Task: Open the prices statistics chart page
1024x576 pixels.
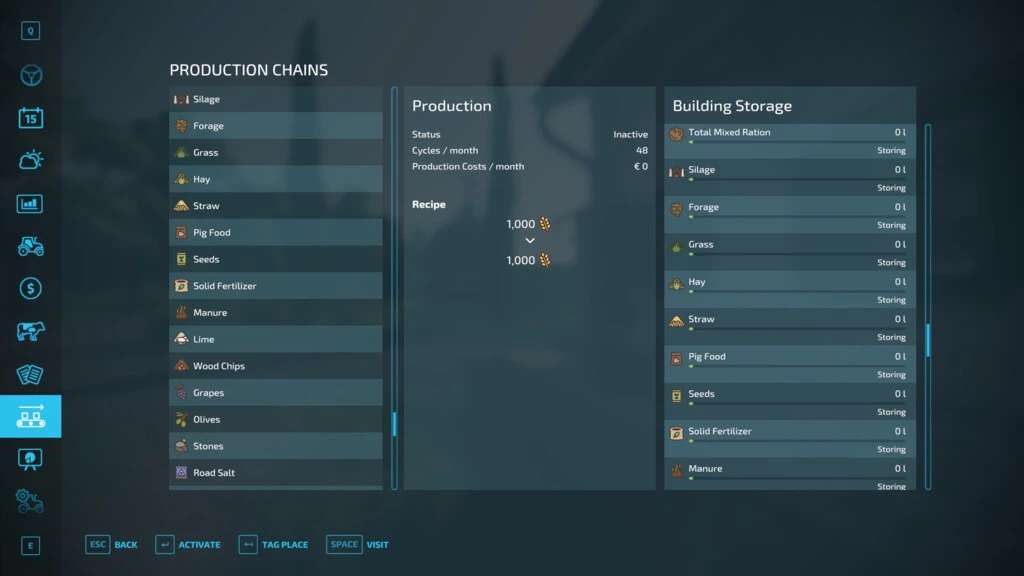Action: point(30,203)
